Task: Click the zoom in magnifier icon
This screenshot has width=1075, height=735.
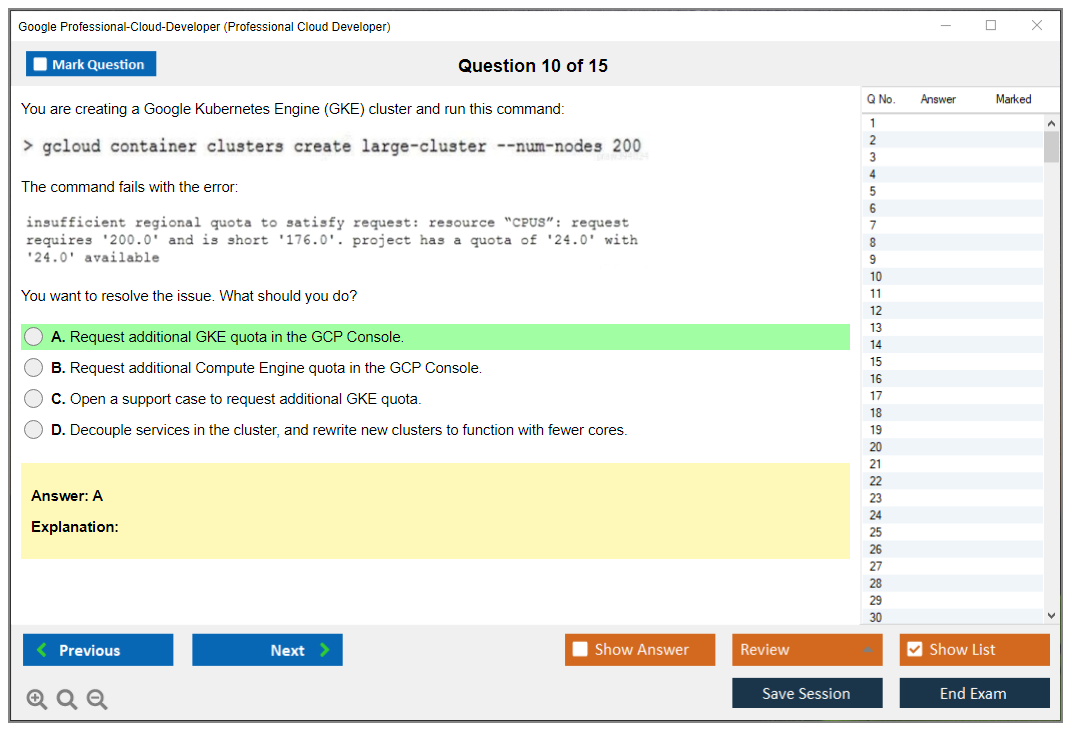Action: click(x=37, y=700)
